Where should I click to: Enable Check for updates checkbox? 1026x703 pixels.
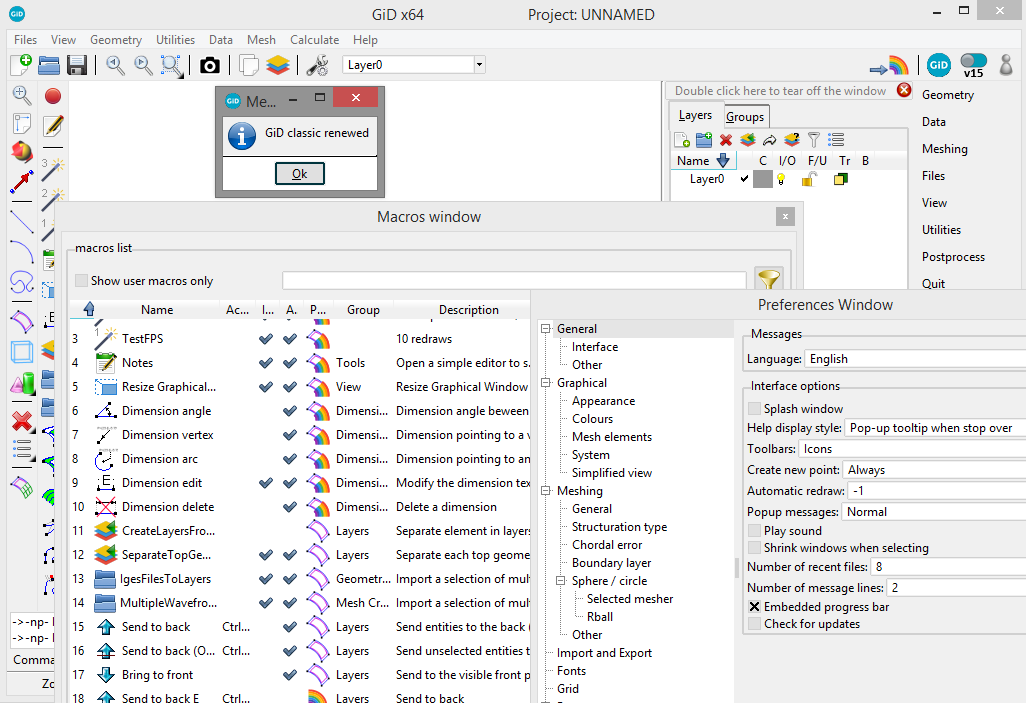[754, 624]
